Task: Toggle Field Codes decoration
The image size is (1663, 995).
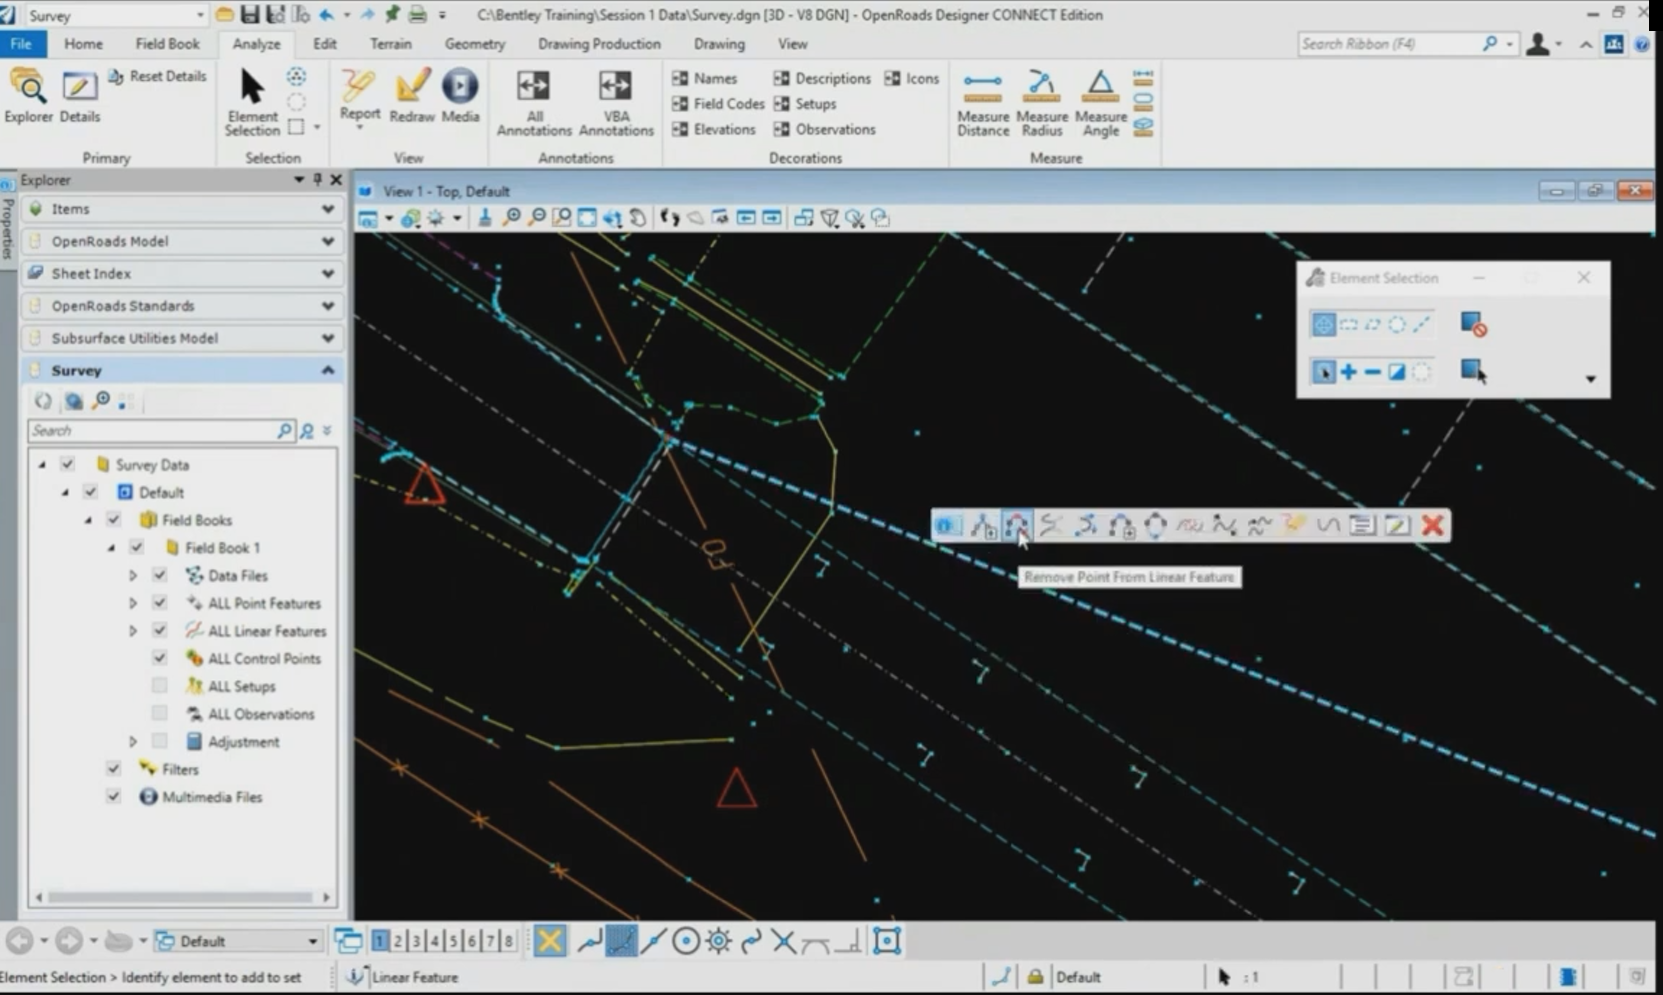Action: coord(718,104)
